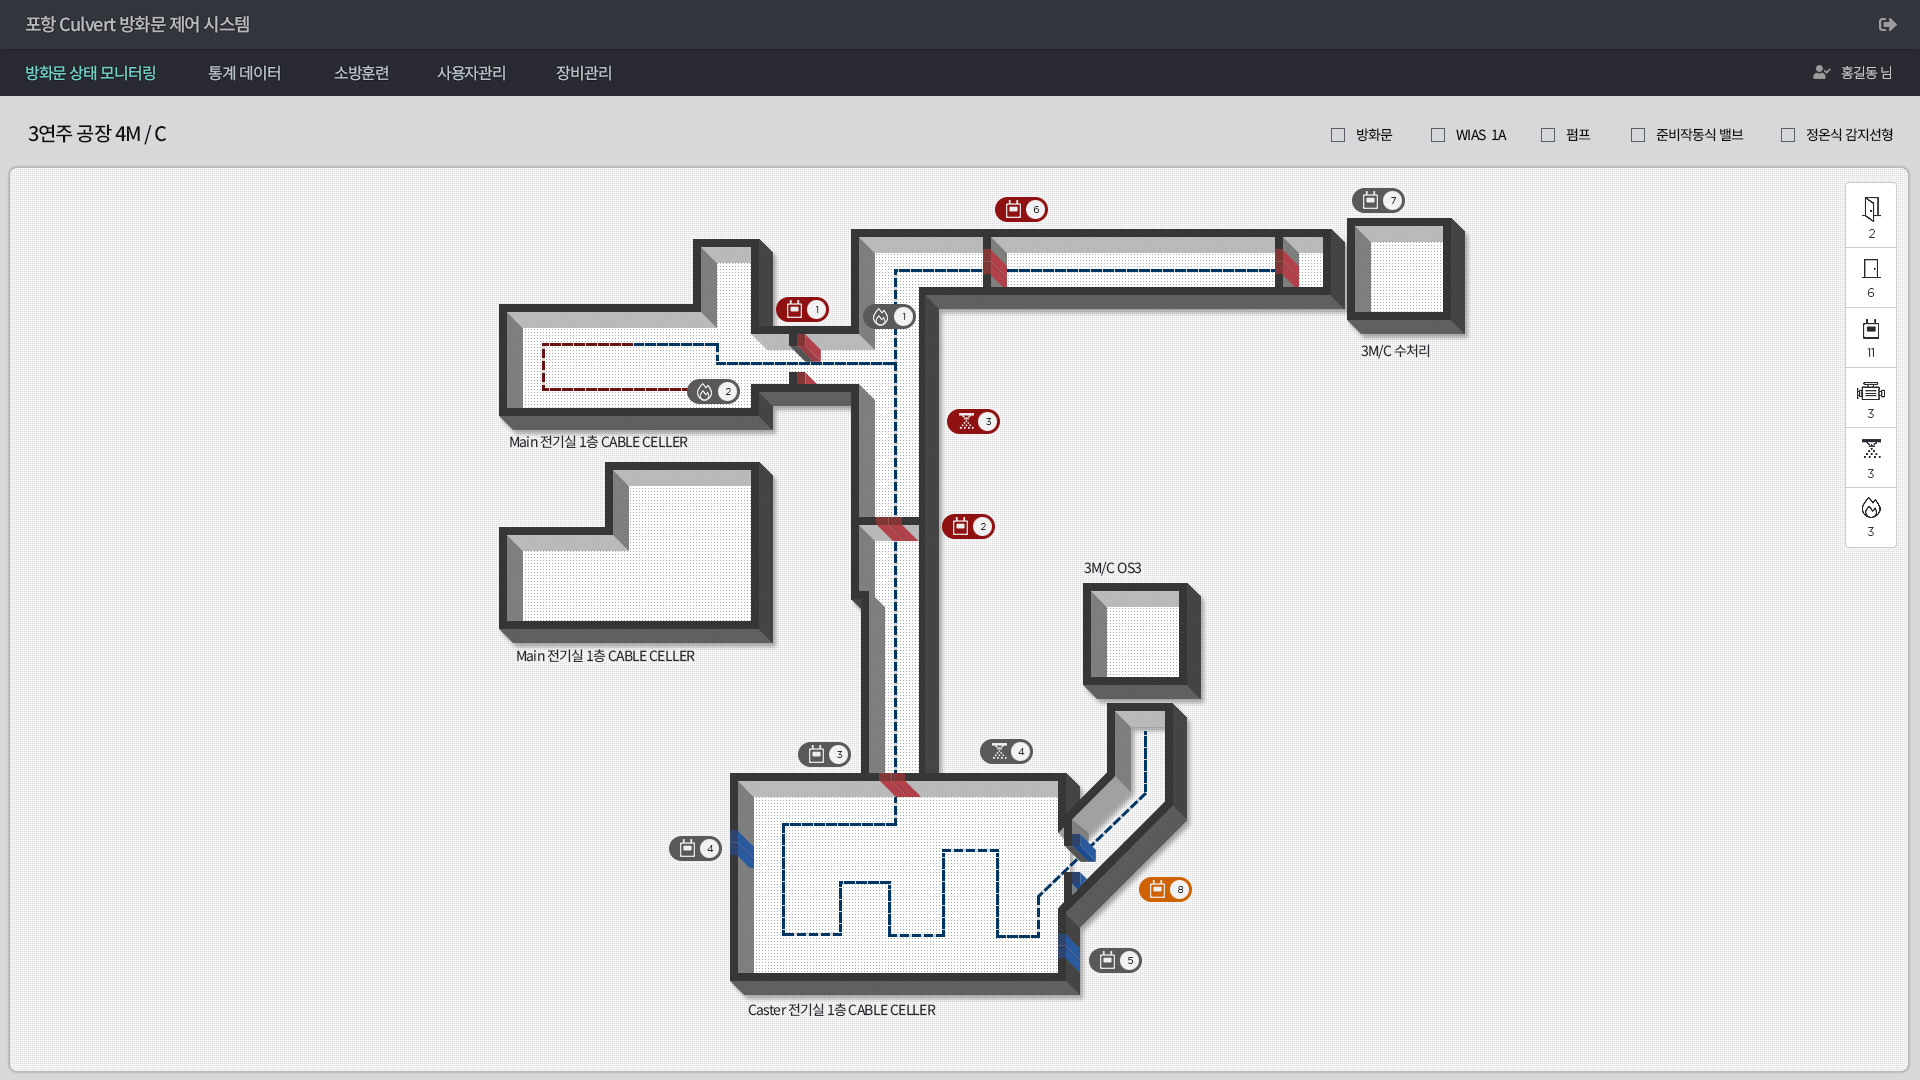
Task: Click the closed door count icon
Action: coord(1871,269)
